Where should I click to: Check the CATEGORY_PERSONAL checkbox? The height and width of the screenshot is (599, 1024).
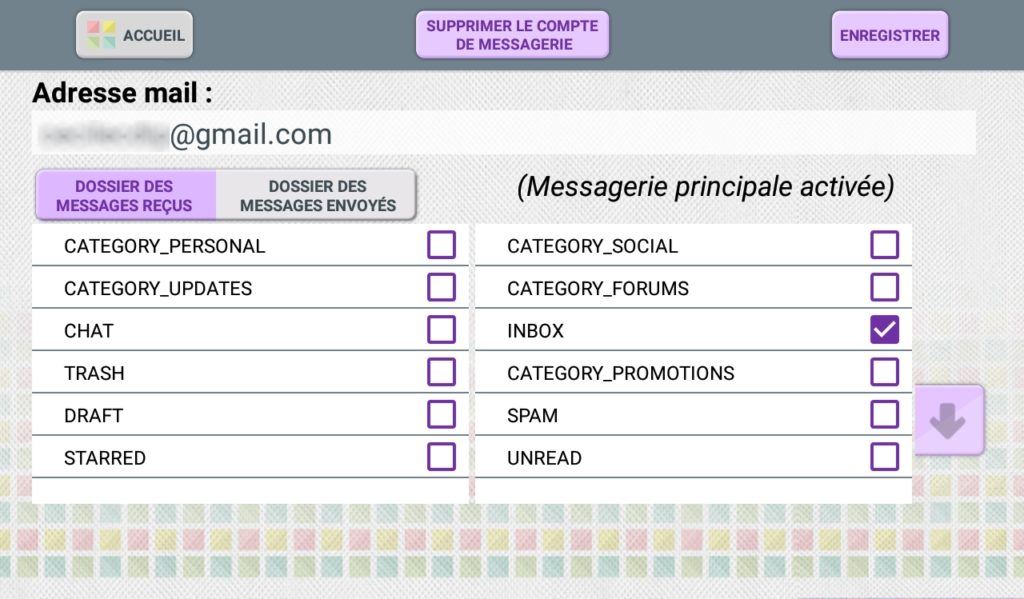[441, 245]
